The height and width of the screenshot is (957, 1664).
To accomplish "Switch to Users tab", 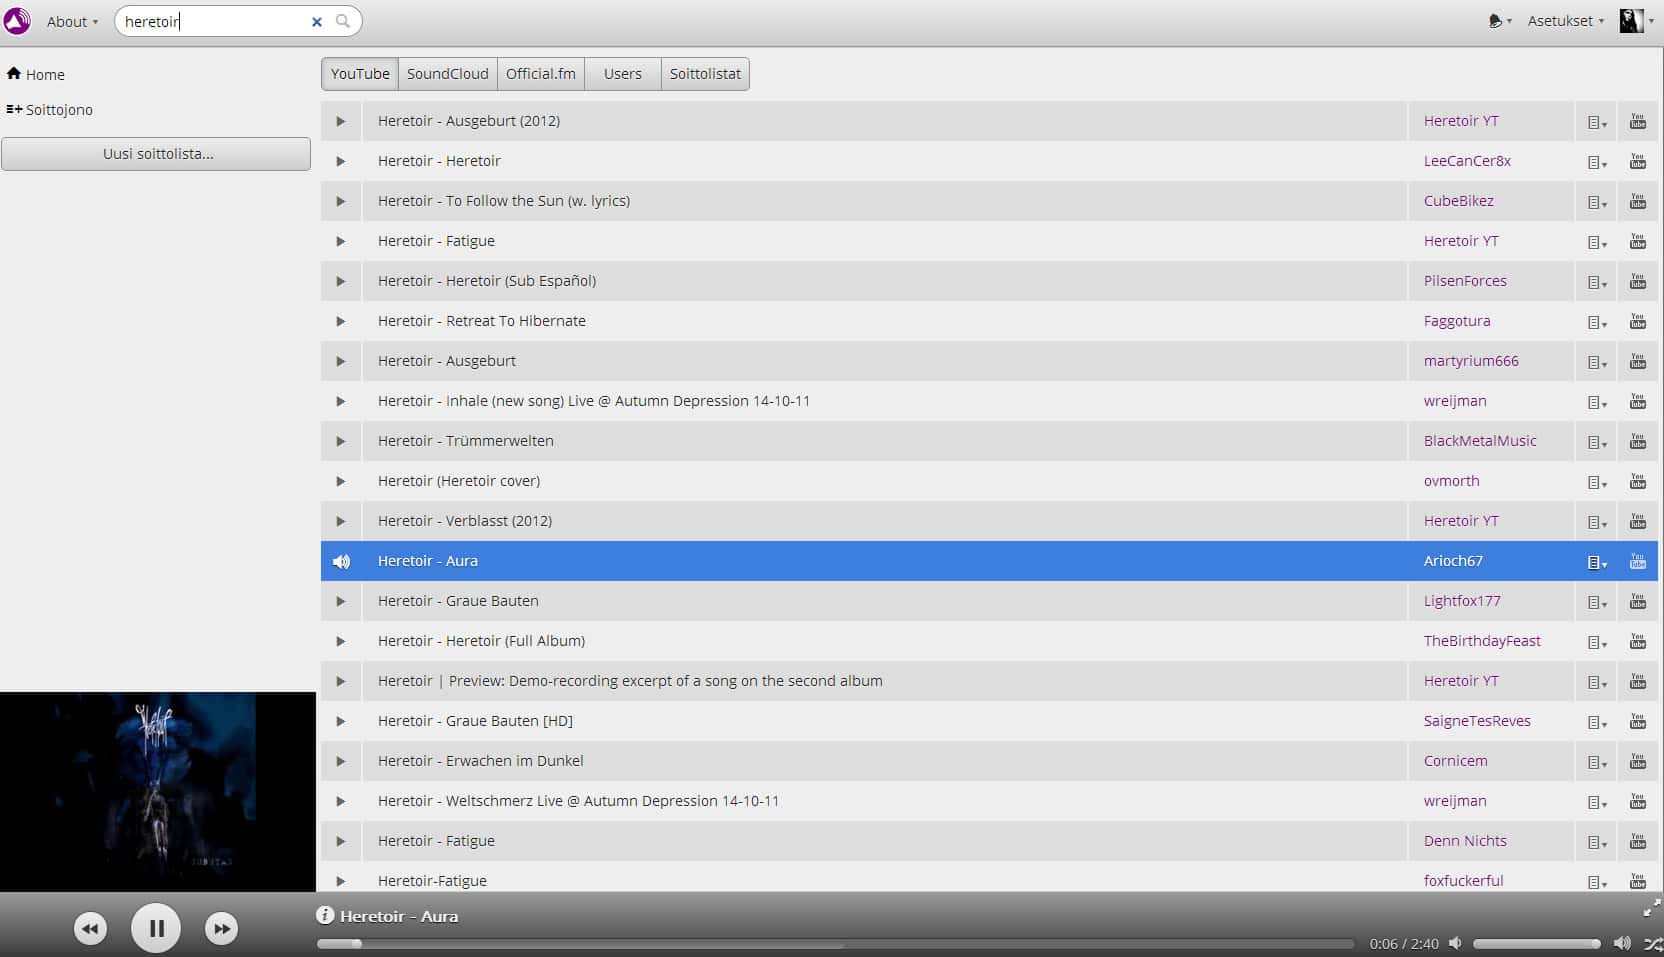I will pyautogui.click(x=623, y=74).
